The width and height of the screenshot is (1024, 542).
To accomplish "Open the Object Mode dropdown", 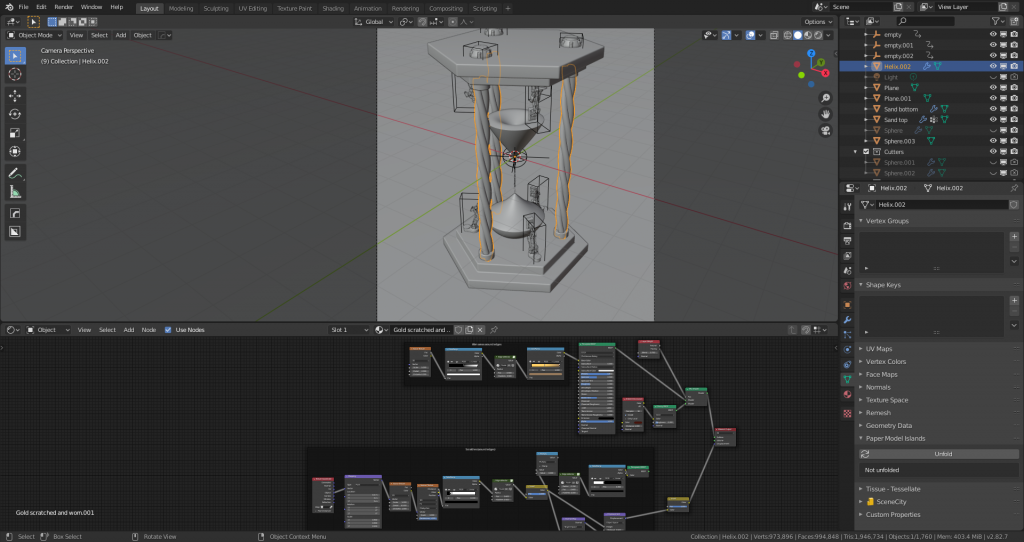I will coord(36,35).
